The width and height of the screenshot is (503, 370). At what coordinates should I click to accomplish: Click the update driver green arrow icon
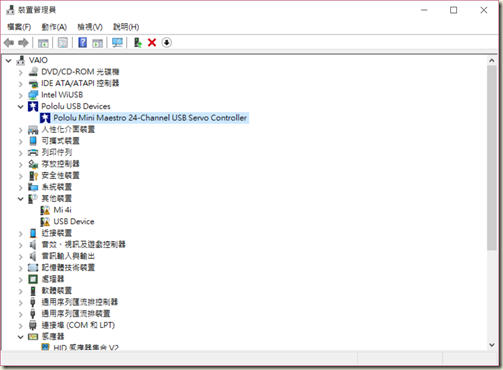point(137,43)
